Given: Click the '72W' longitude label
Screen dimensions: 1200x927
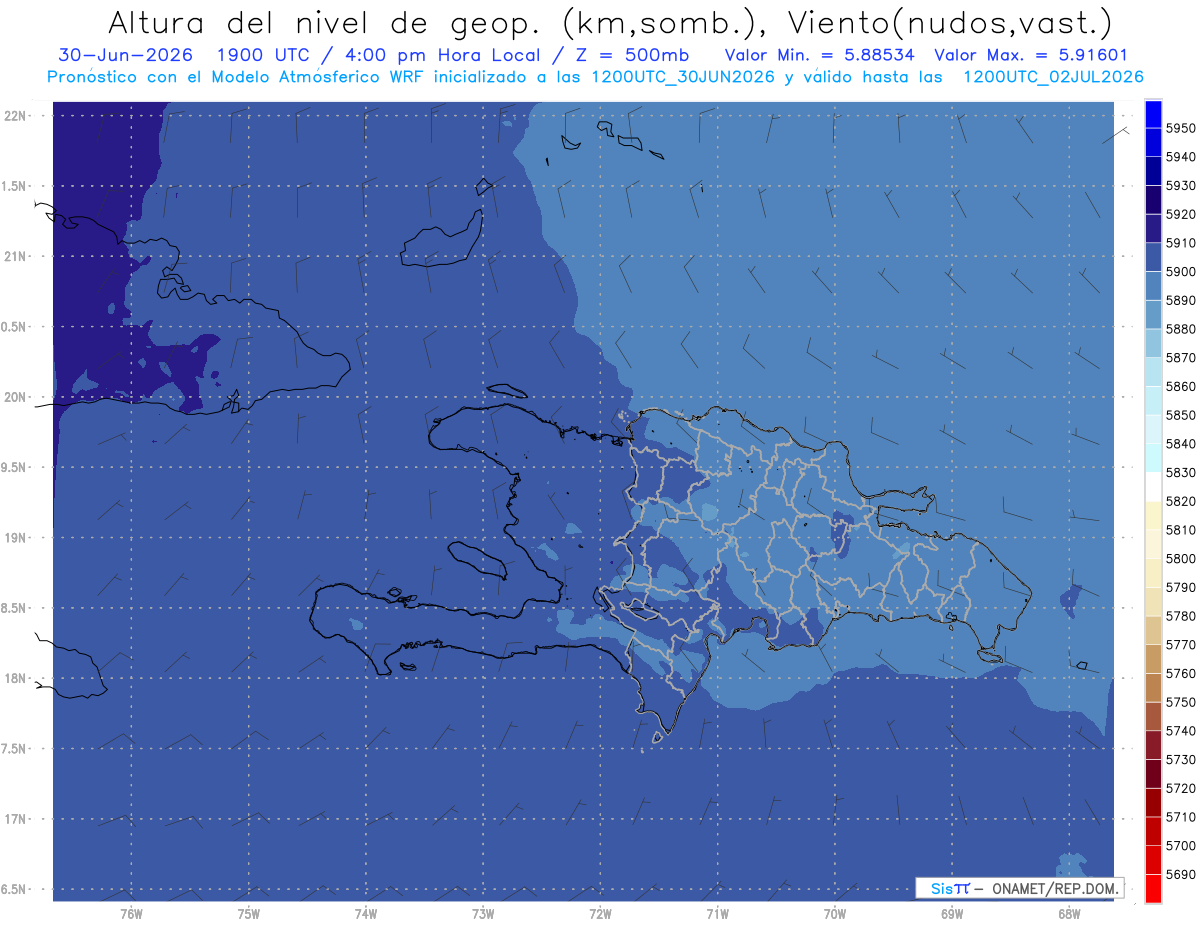Looking at the screenshot, I should pyautogui.click(x=600, y=914).
